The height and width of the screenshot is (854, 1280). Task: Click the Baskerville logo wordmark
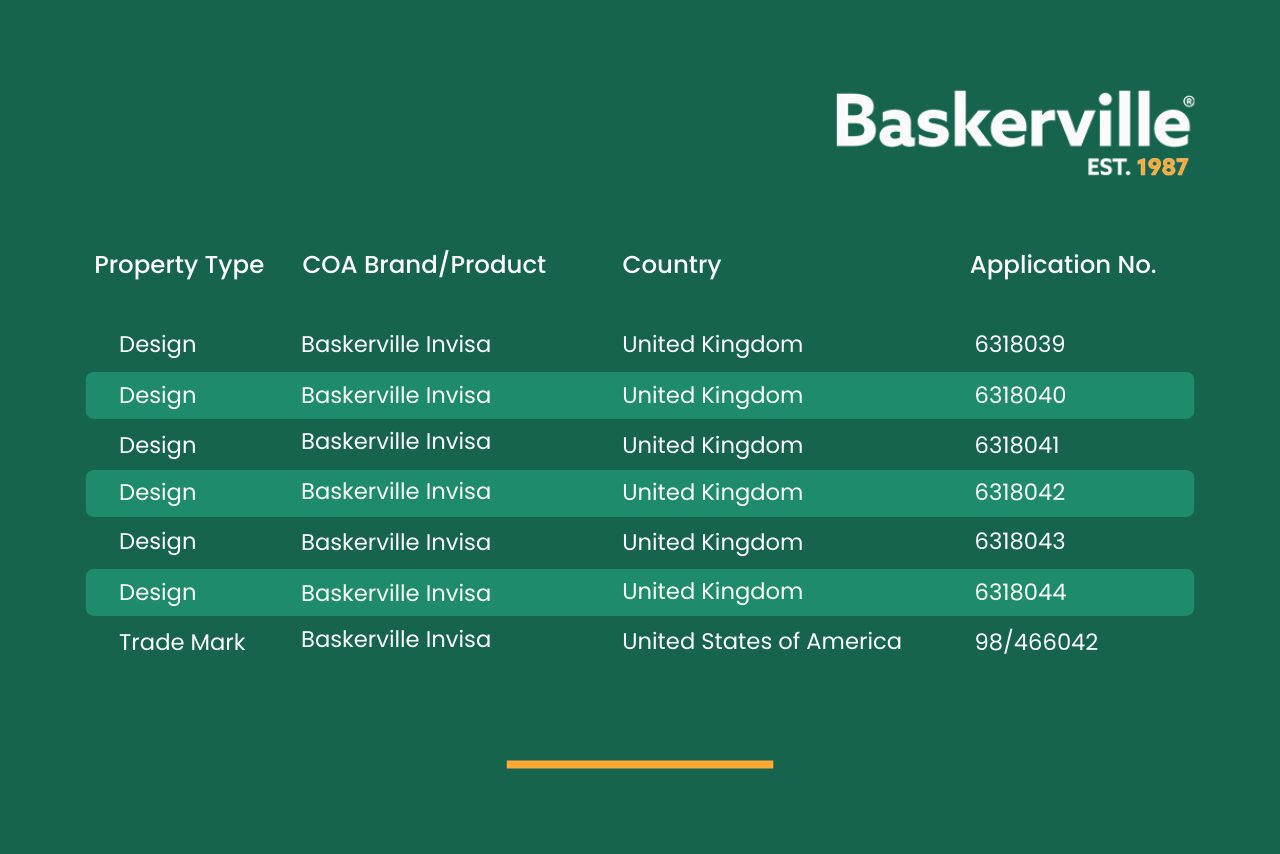click(1014, 120)
